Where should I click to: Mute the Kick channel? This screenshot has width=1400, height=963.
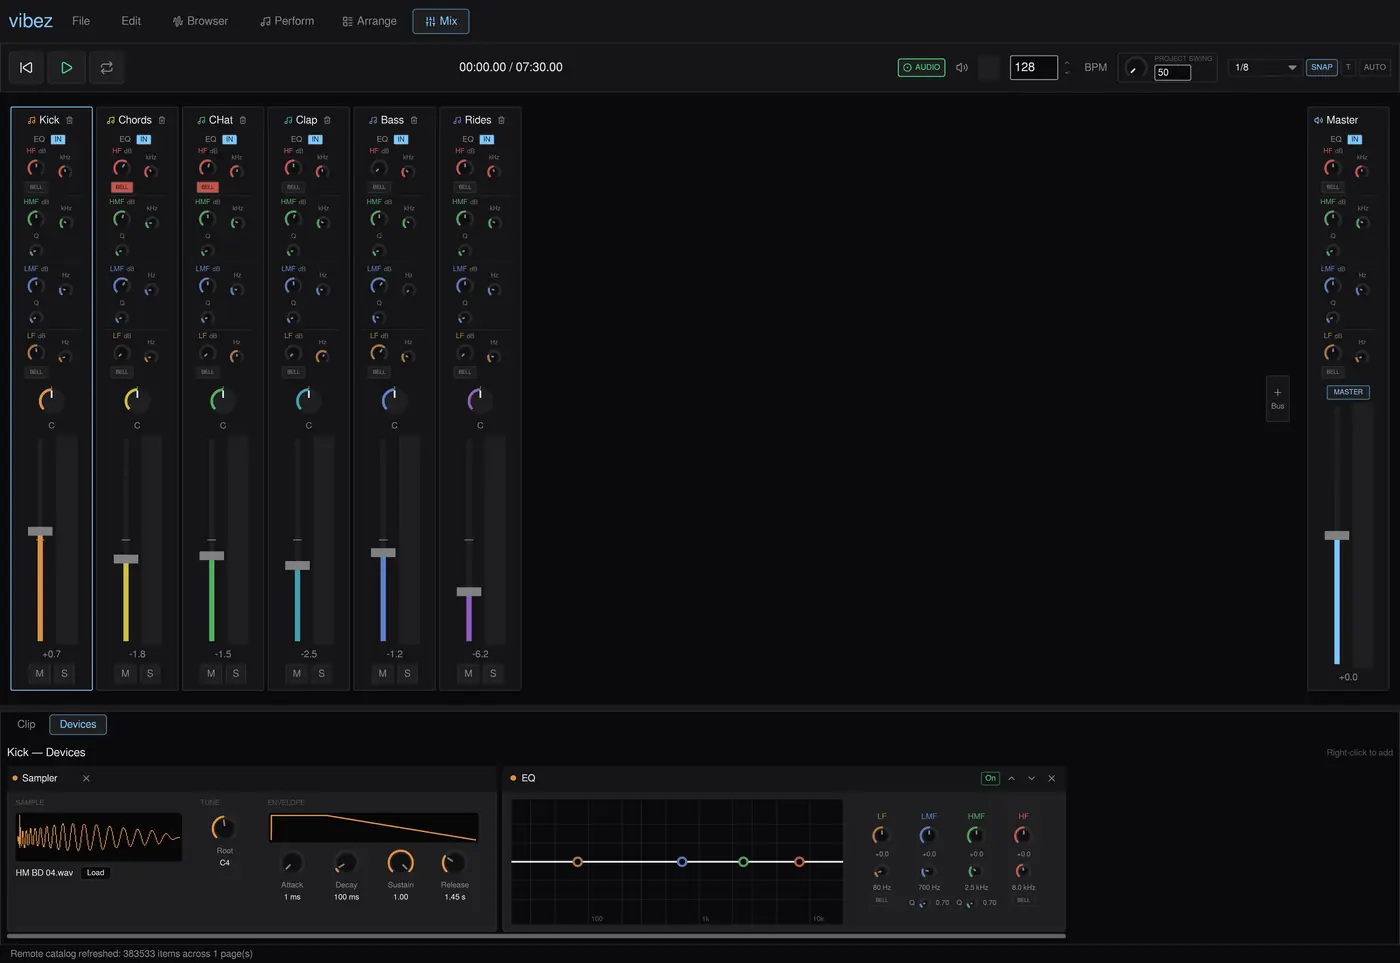point(40,674)
